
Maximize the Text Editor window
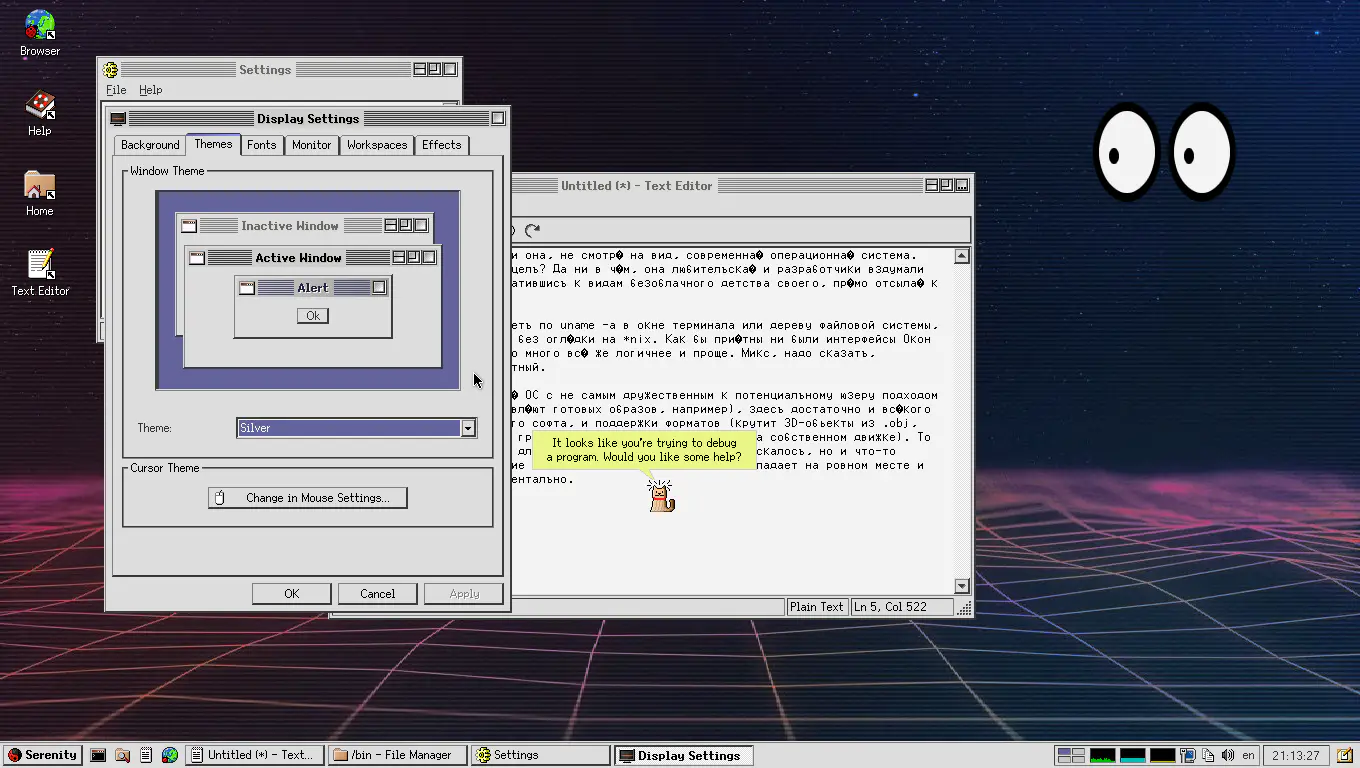pos(946,186)
